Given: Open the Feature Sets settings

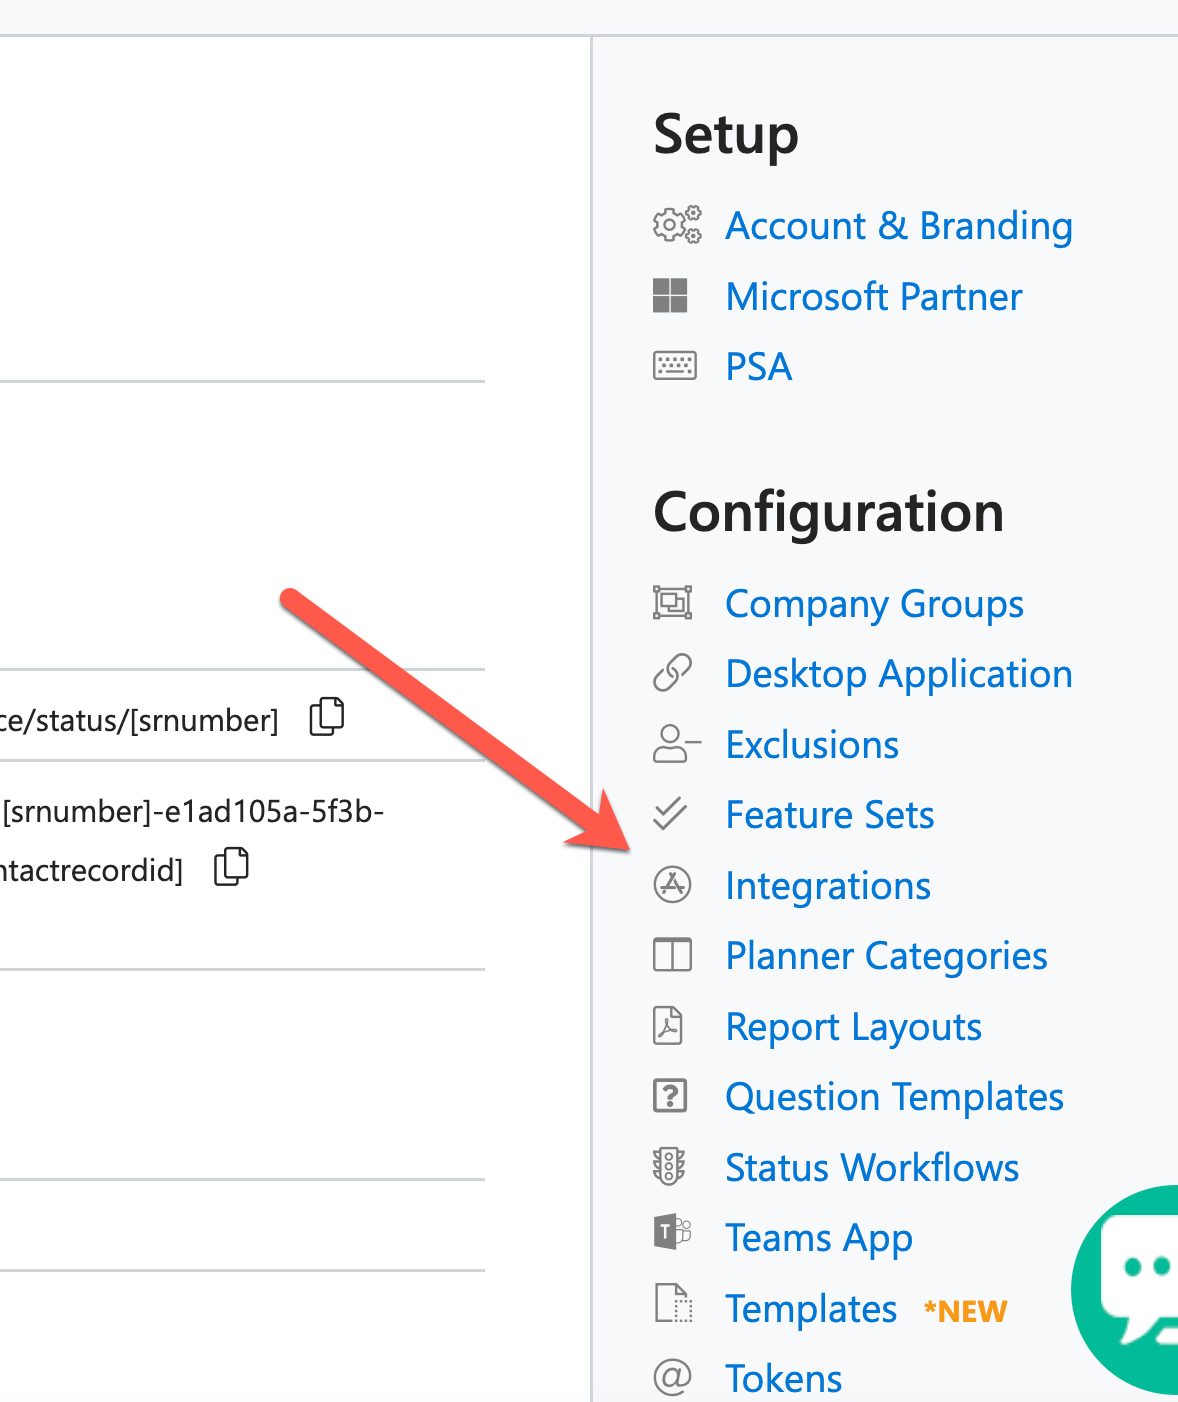Looking at the screenshot, I should click(x=829, y=814).
